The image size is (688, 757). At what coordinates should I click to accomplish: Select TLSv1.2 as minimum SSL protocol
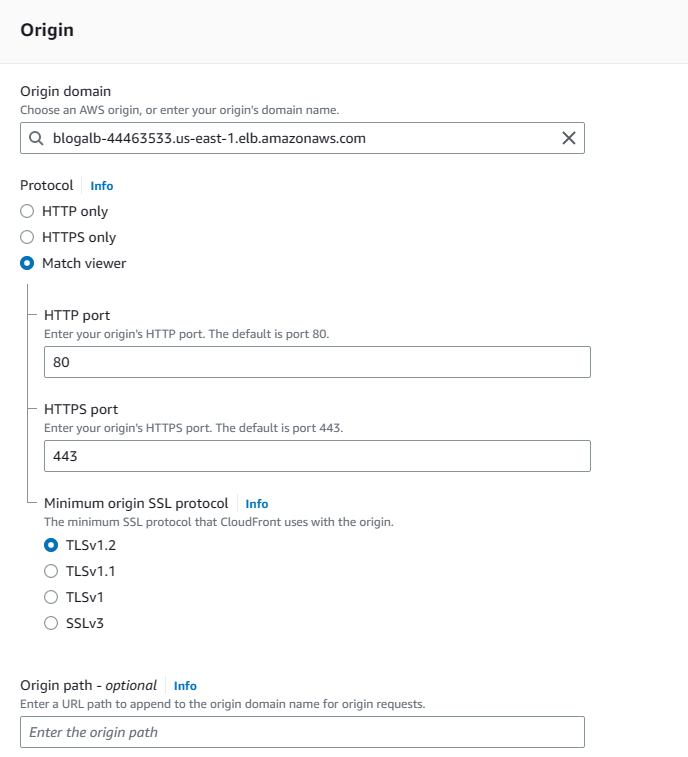pos(51,545)
